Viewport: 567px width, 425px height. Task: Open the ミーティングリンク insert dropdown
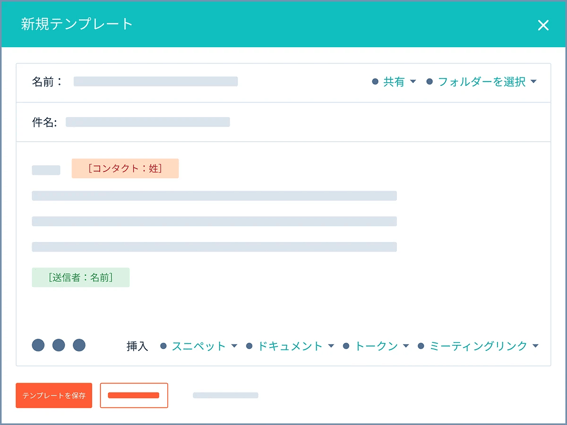point(478,346)
